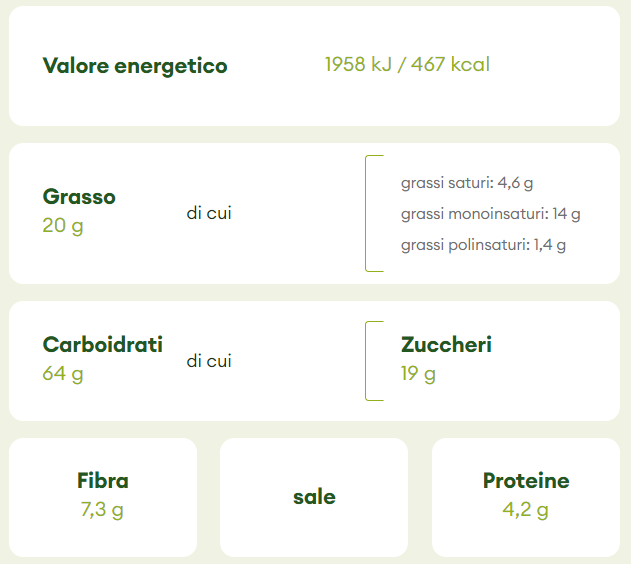Click the 19 g sugar value

coord(418,374)
